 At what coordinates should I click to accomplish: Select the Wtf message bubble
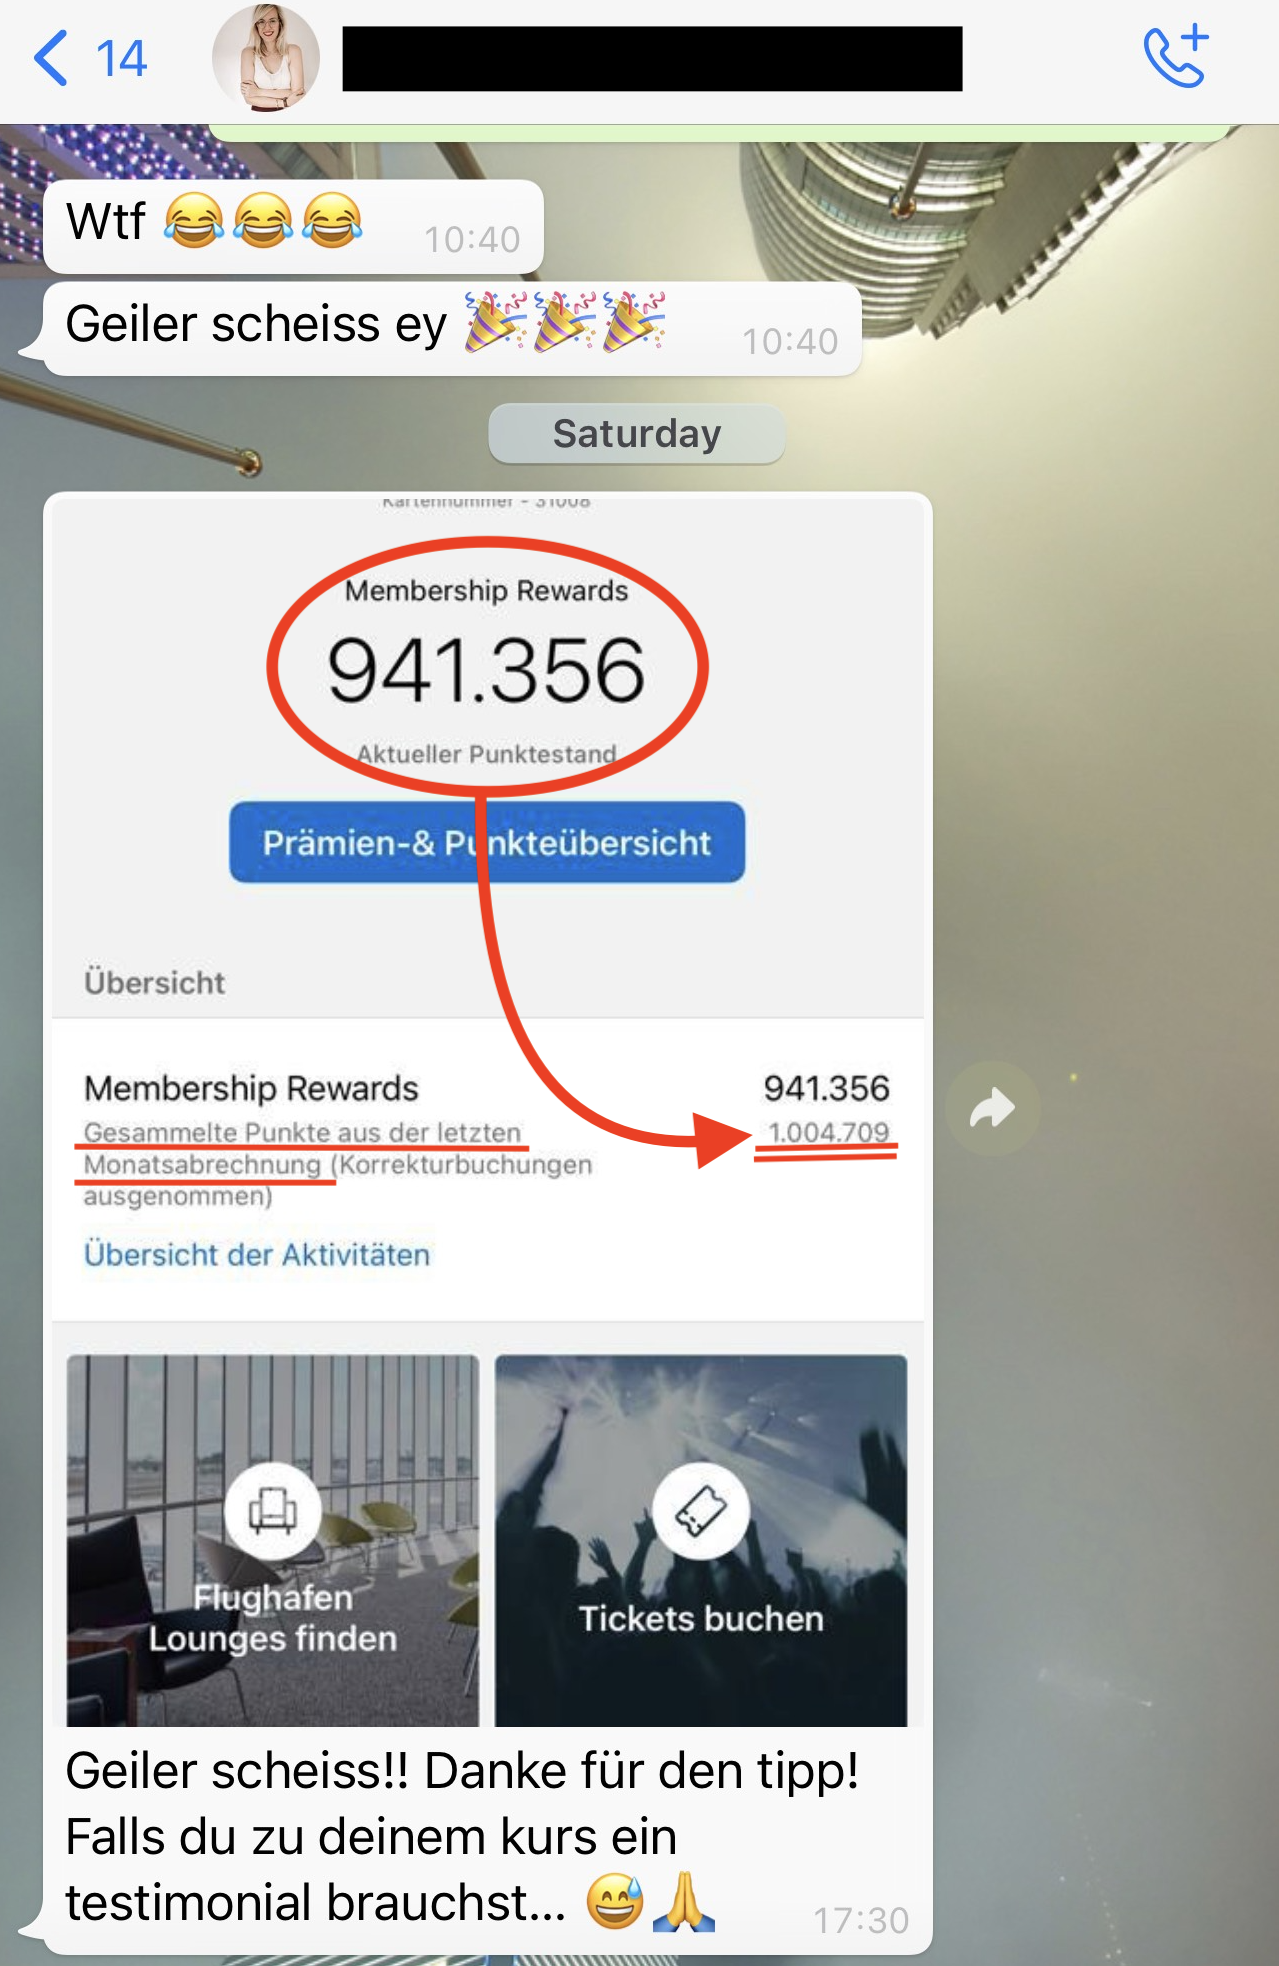(x=293, y=226)
